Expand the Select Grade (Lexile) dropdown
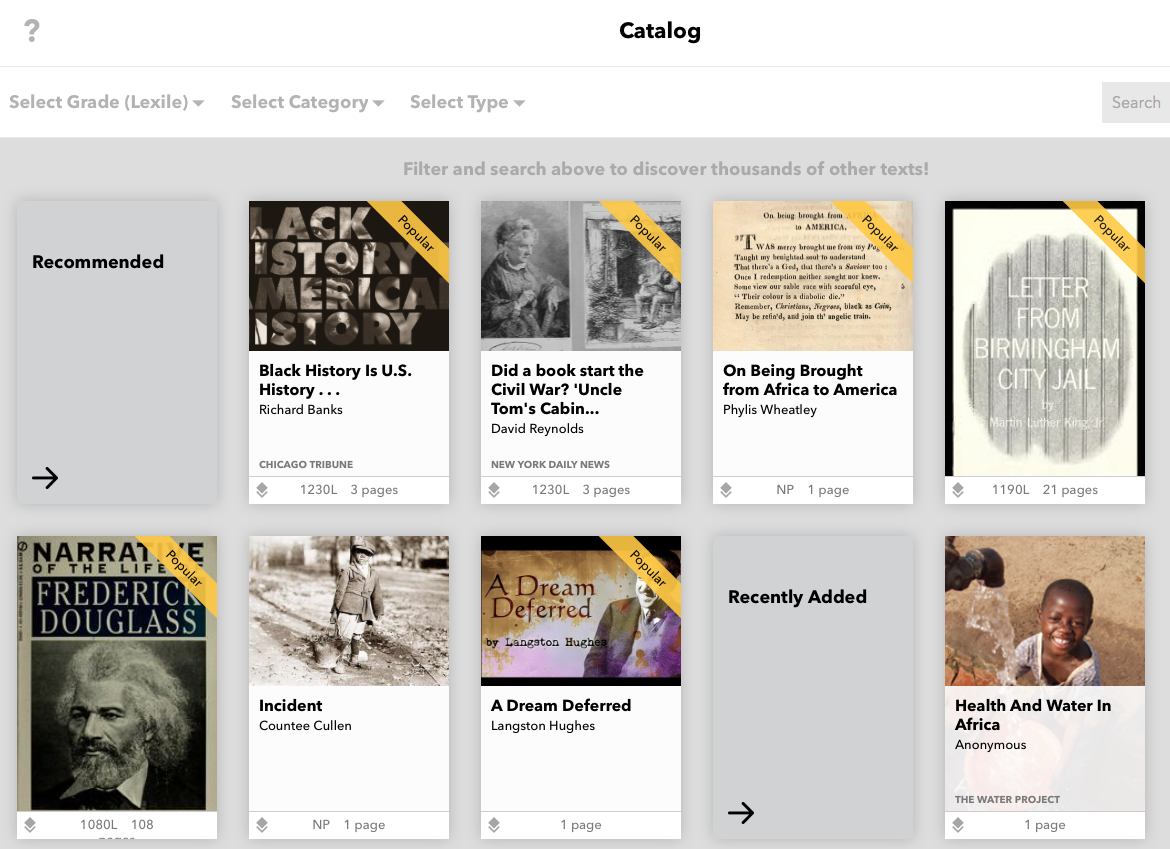Viewport: 1170px width, 849px height. [107, 102]
